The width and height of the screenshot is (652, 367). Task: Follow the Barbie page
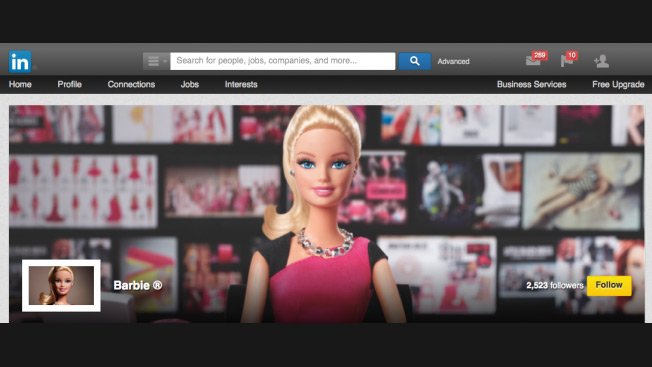point(609,286)
